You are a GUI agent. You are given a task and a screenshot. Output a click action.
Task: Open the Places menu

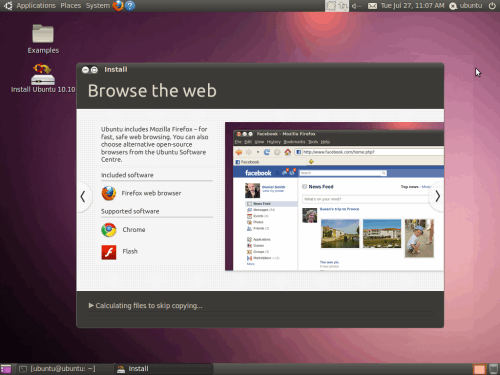[x=71, y=6]
